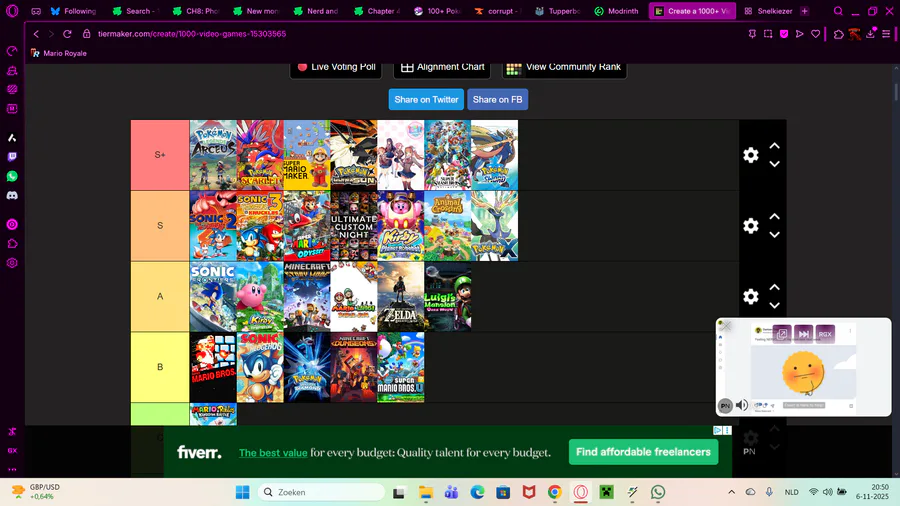Move A tier row down
The height and width of the screenshot is (506, 900).
[774, 305]
